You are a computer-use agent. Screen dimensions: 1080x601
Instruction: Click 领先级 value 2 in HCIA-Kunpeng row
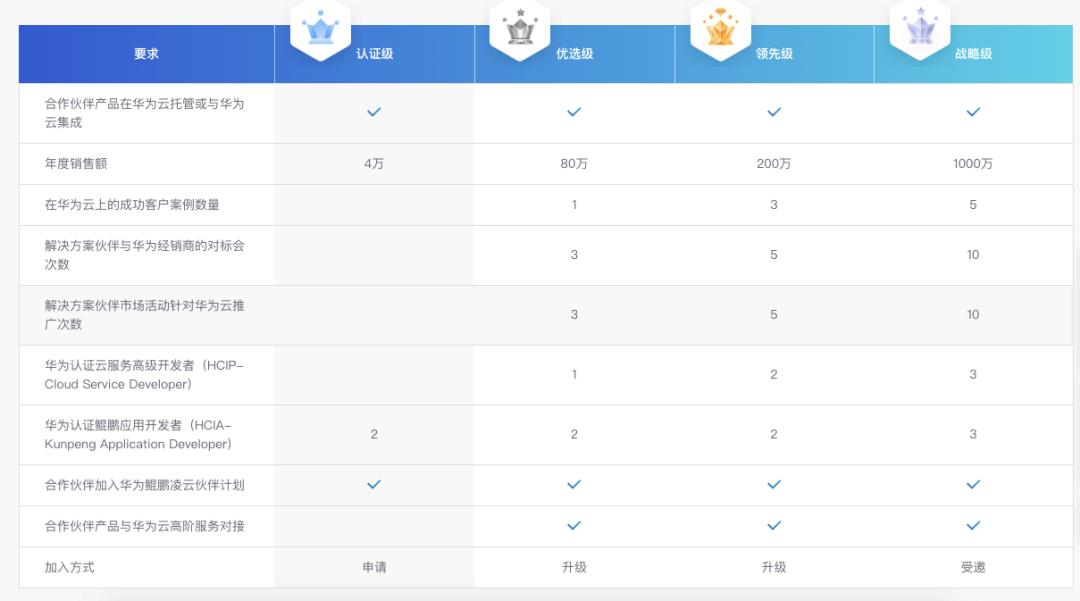tap(774, 435)
